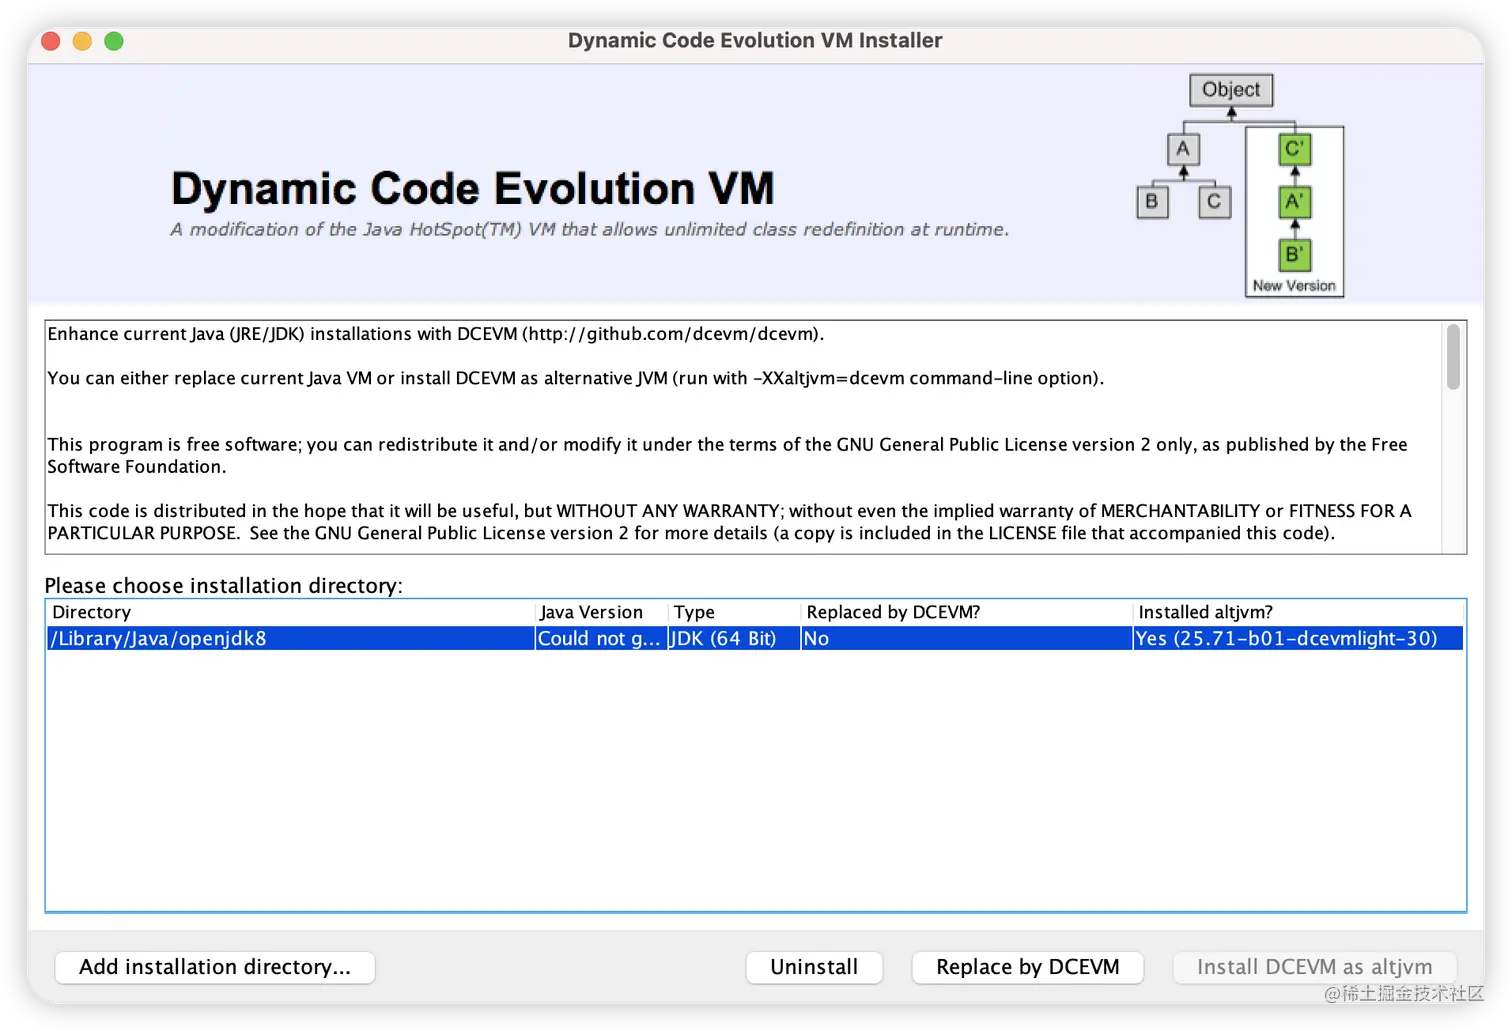The width and height of the screenshot is (1512, 1031).
Task: Click the Installed altjvm? column header
Action: click(x=1298, y=612)
